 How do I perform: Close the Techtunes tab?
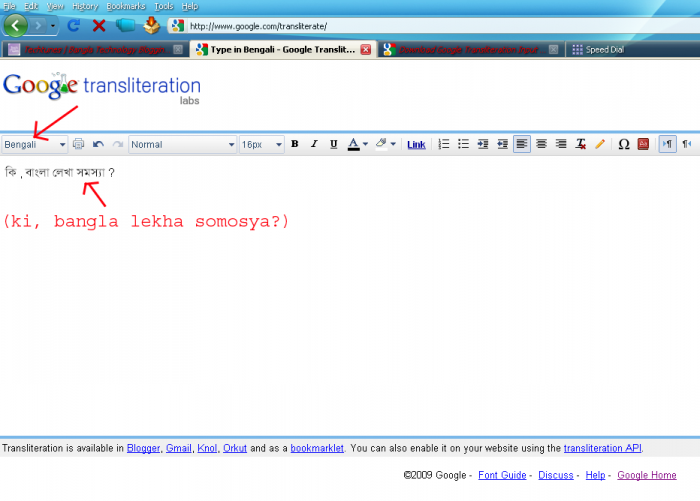point(178,49)
